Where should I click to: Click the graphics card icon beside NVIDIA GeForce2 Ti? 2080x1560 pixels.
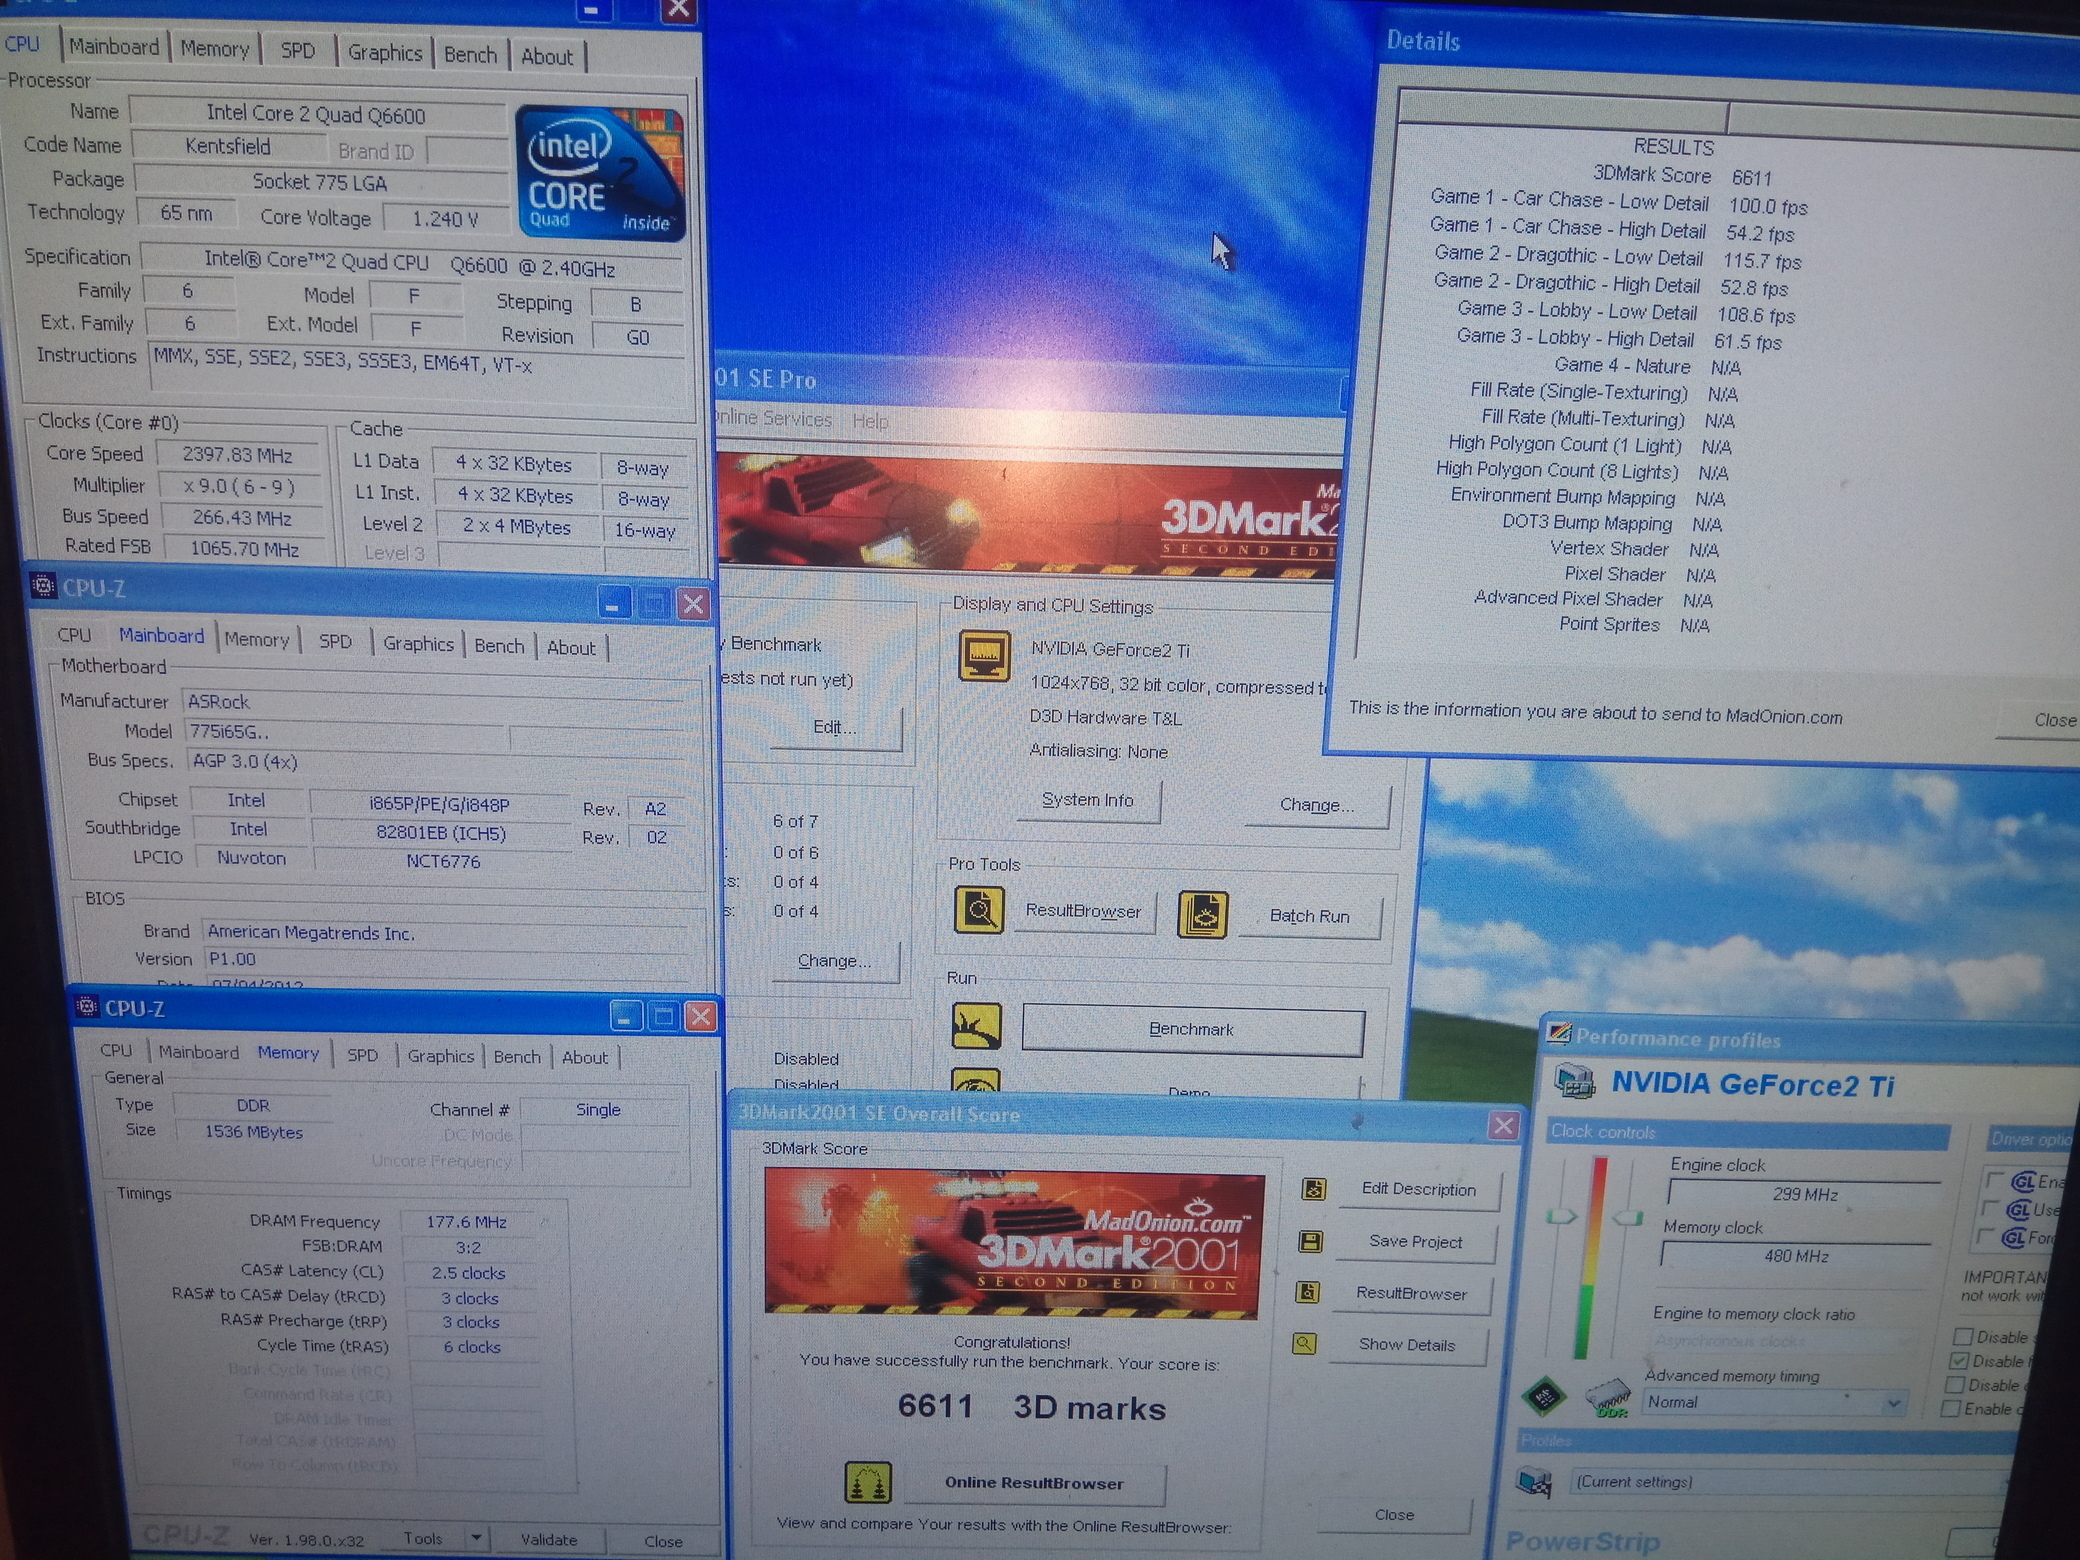[x=1574, y=1083]
